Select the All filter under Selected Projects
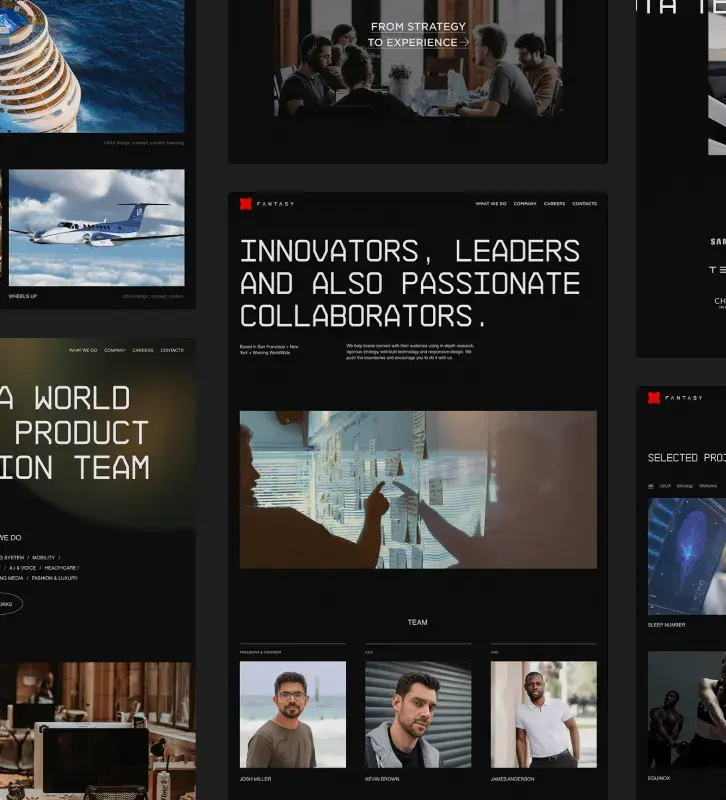The height and width of the screenshot is (800, 726). 650,486
